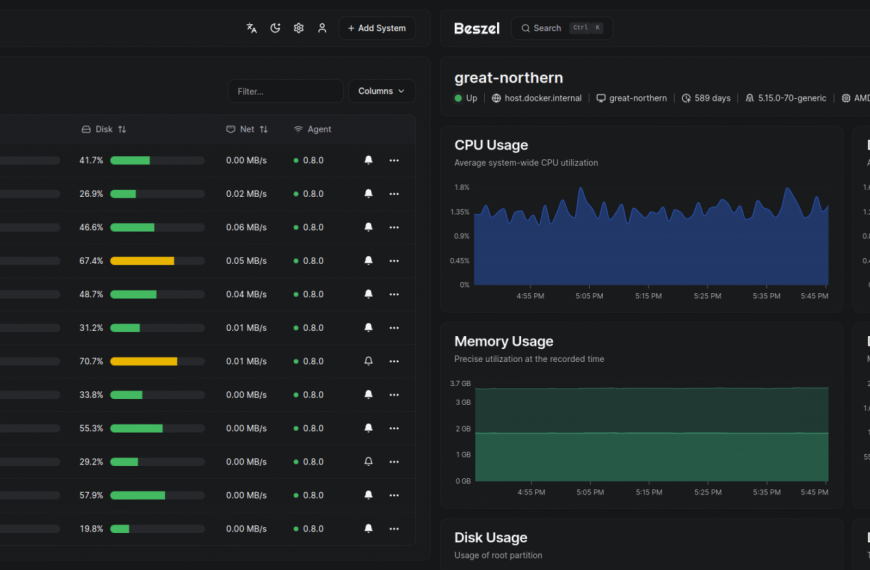Open the three-dot menu in the 41.7% row
This screenshot has width=870, height=570.
[394, 160]
